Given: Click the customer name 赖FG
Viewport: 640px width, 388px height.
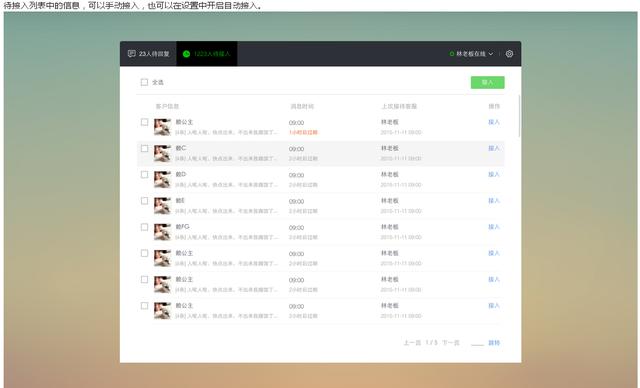Looking at the screenshot, I should click(x=182, y=226).
